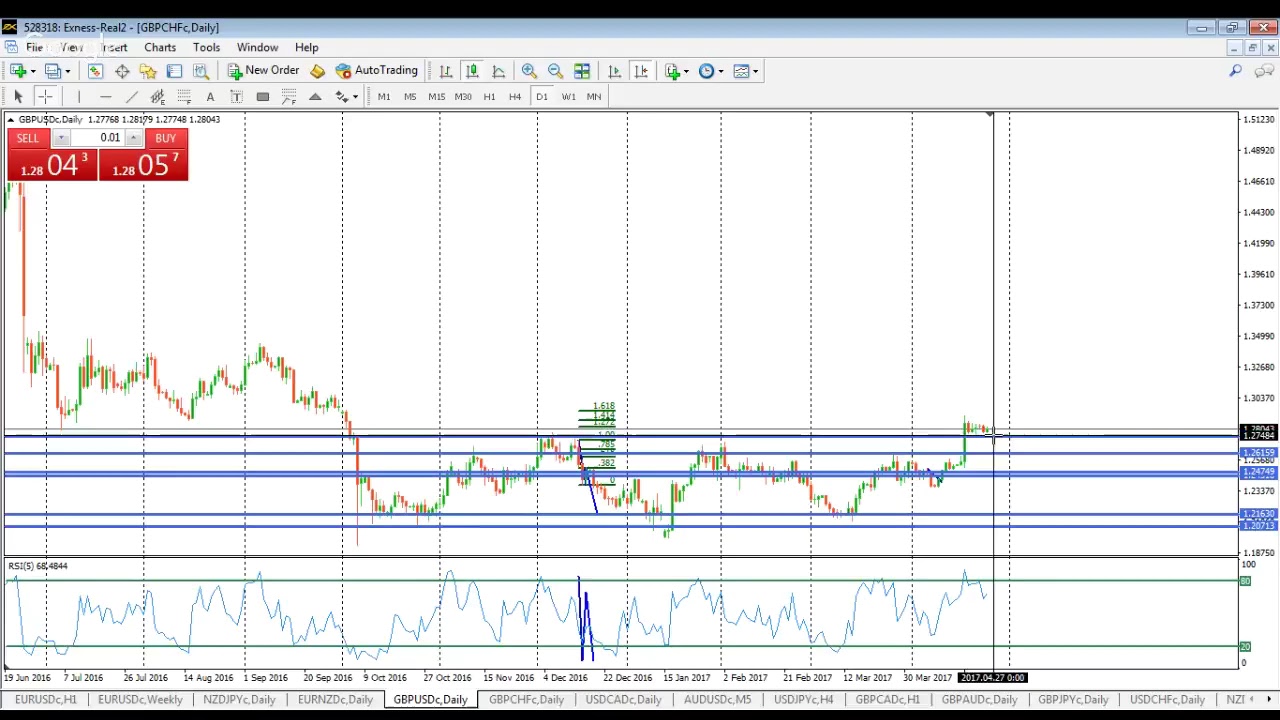Select the trendline tool
The image size is (1280, 720).
coord(131,97)
